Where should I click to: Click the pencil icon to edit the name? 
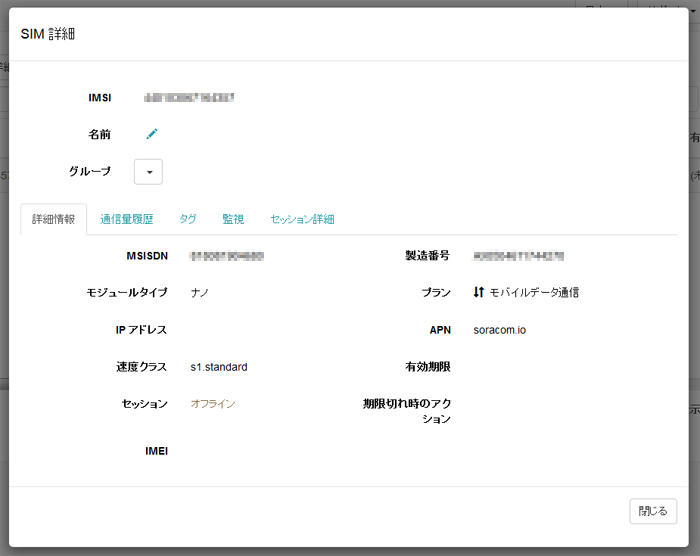152,134
